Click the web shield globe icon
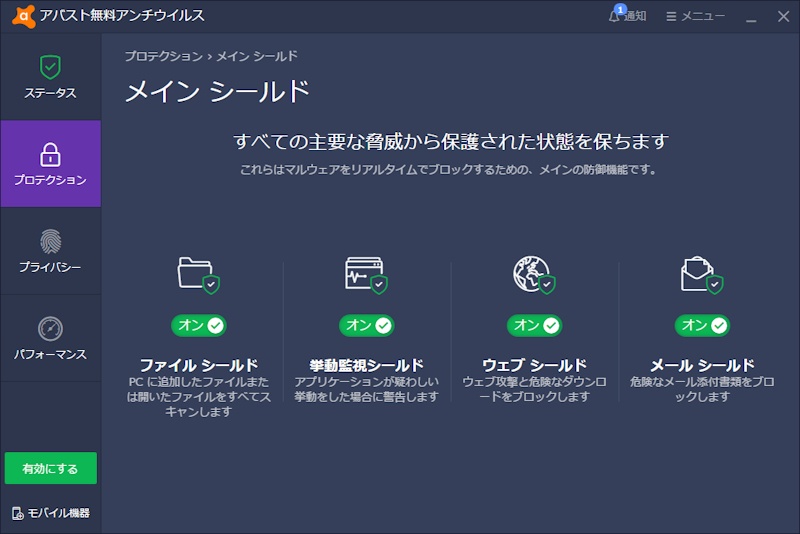The height and width of the screenshot is (534, 800). tap(534, 275)
